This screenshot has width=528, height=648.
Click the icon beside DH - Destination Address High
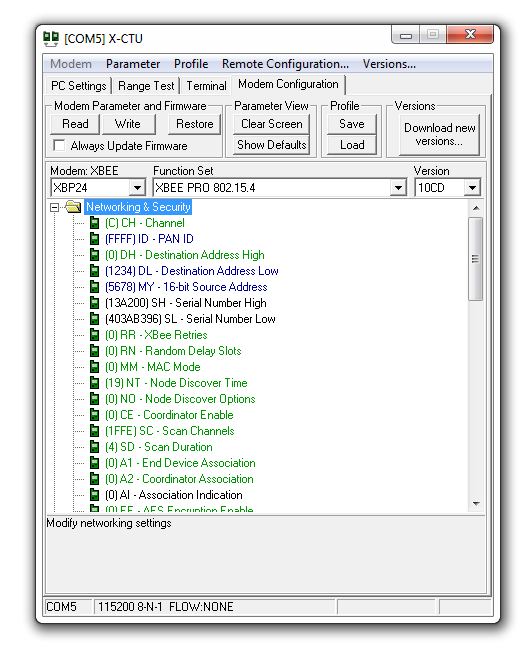point(95,255)
